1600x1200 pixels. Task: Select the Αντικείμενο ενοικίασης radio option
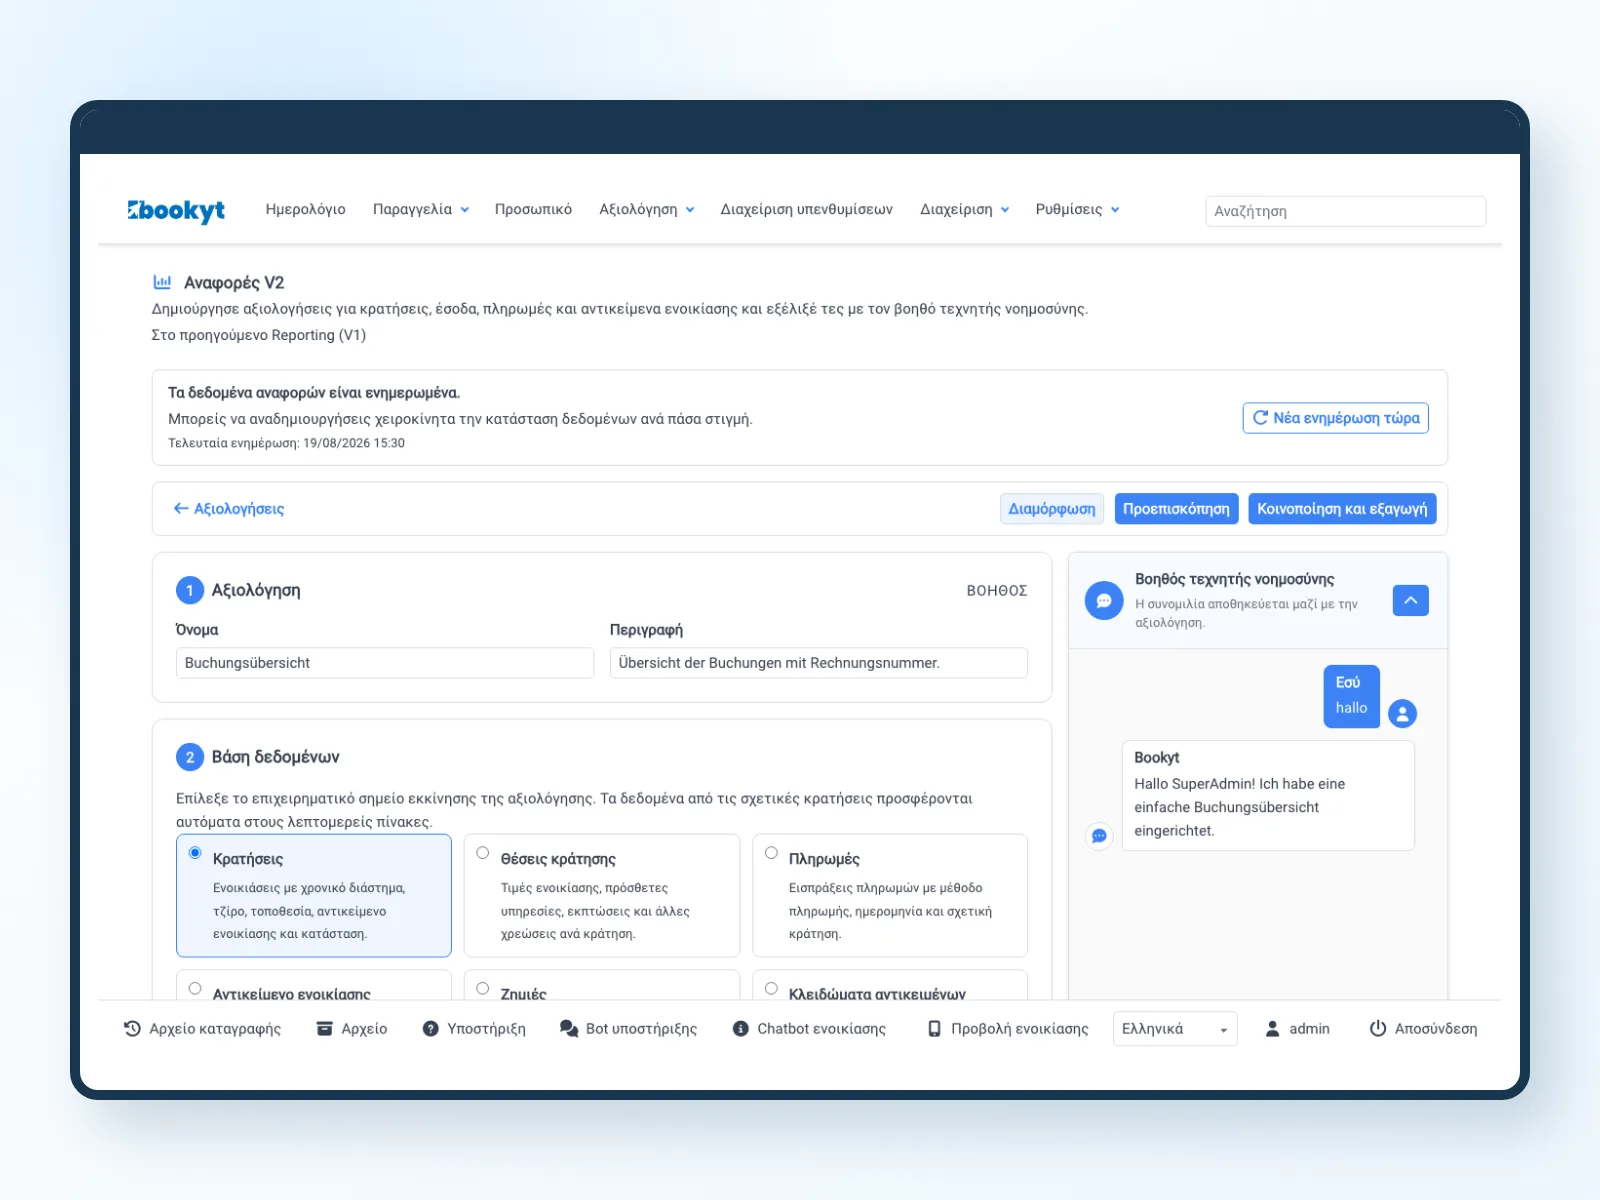[x=195, y=989]
